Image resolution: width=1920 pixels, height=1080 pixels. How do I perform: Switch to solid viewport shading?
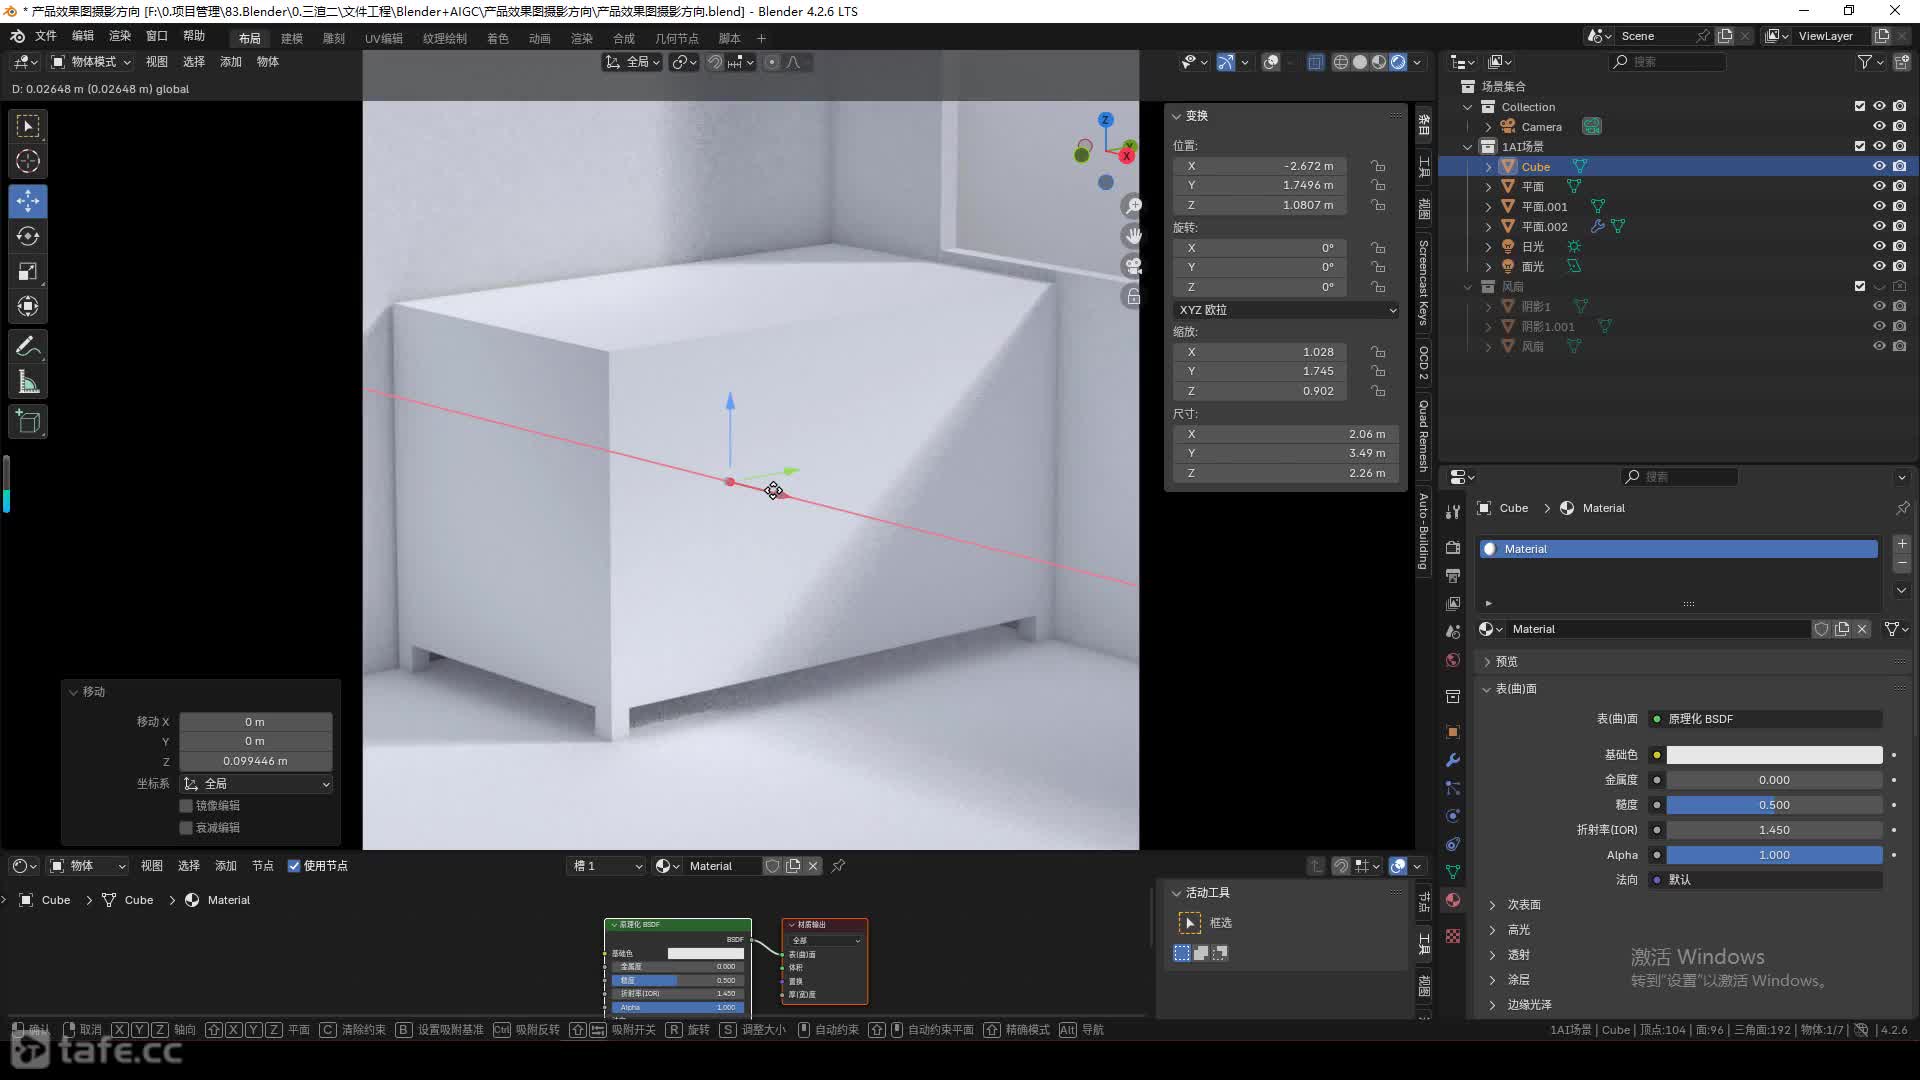1360,62
